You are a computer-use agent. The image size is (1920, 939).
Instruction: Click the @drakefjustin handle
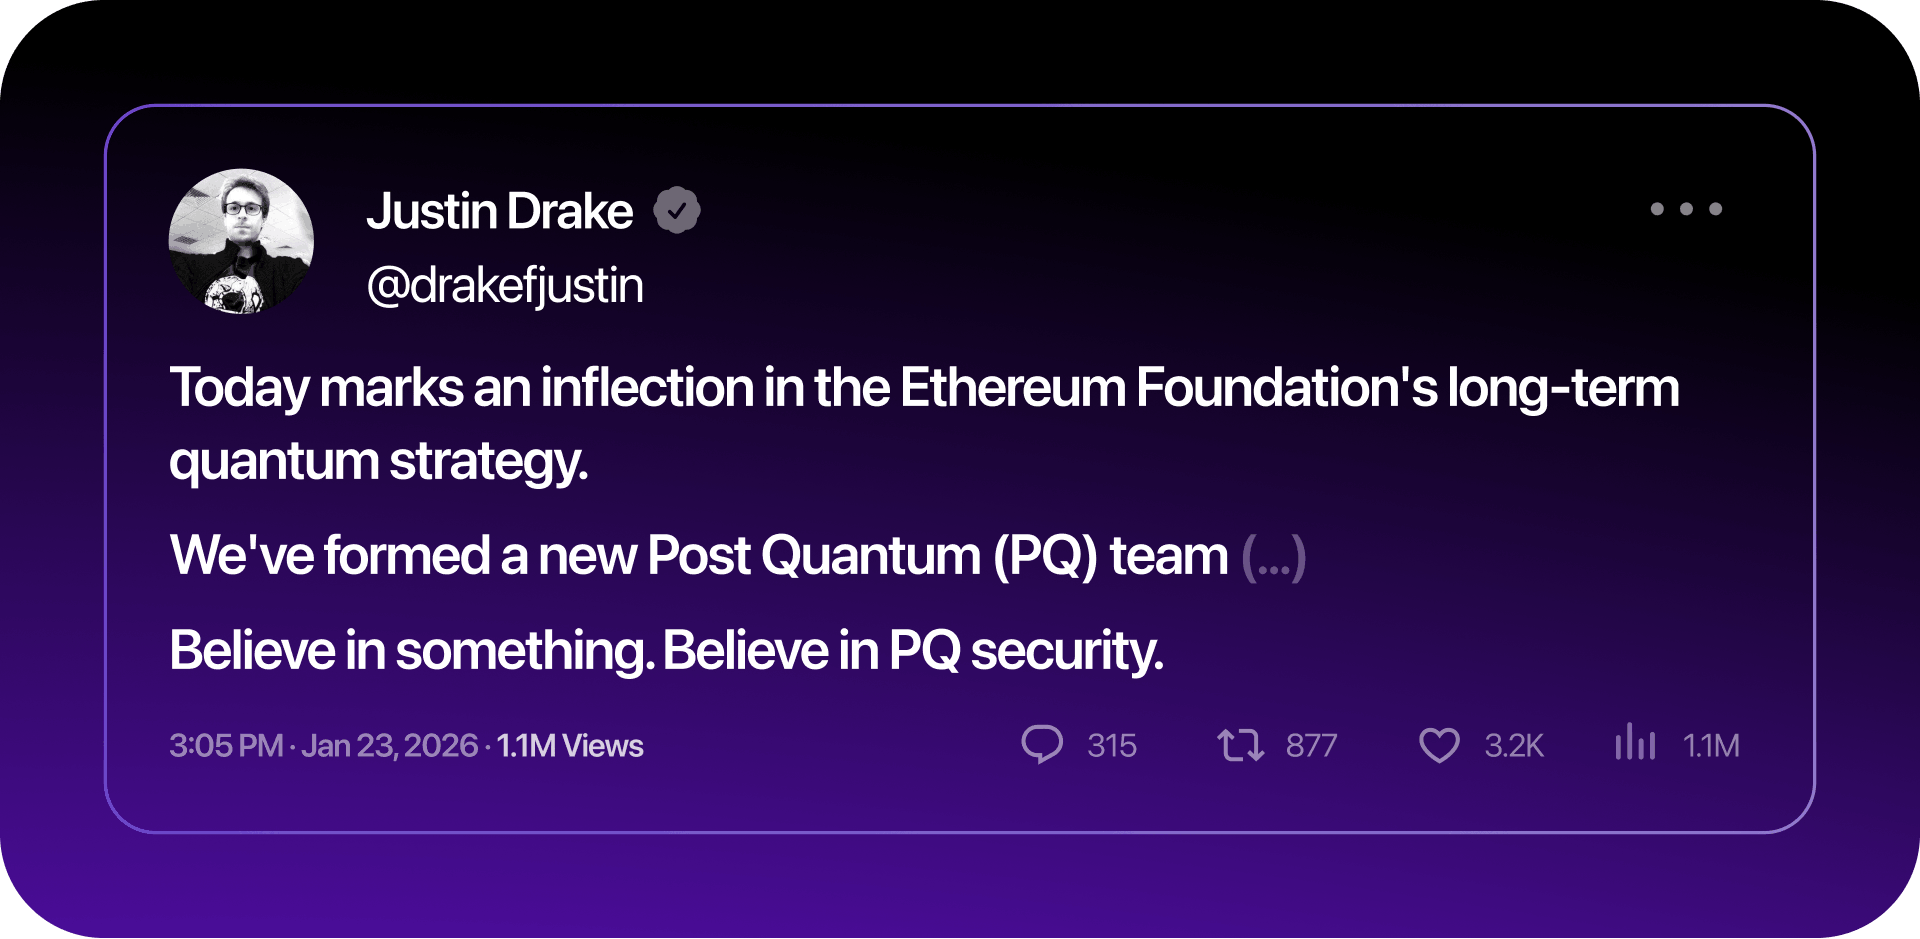click(x=505, y=286)
